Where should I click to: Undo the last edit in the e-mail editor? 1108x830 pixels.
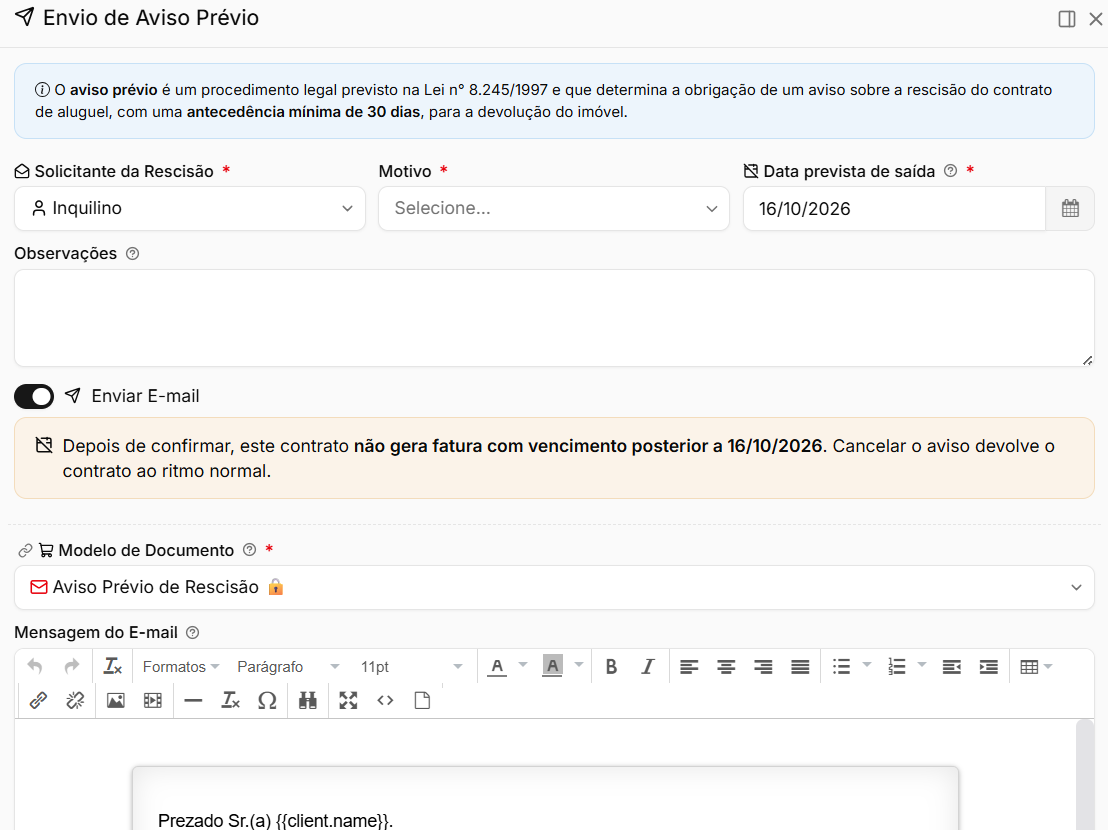(35, 667)
